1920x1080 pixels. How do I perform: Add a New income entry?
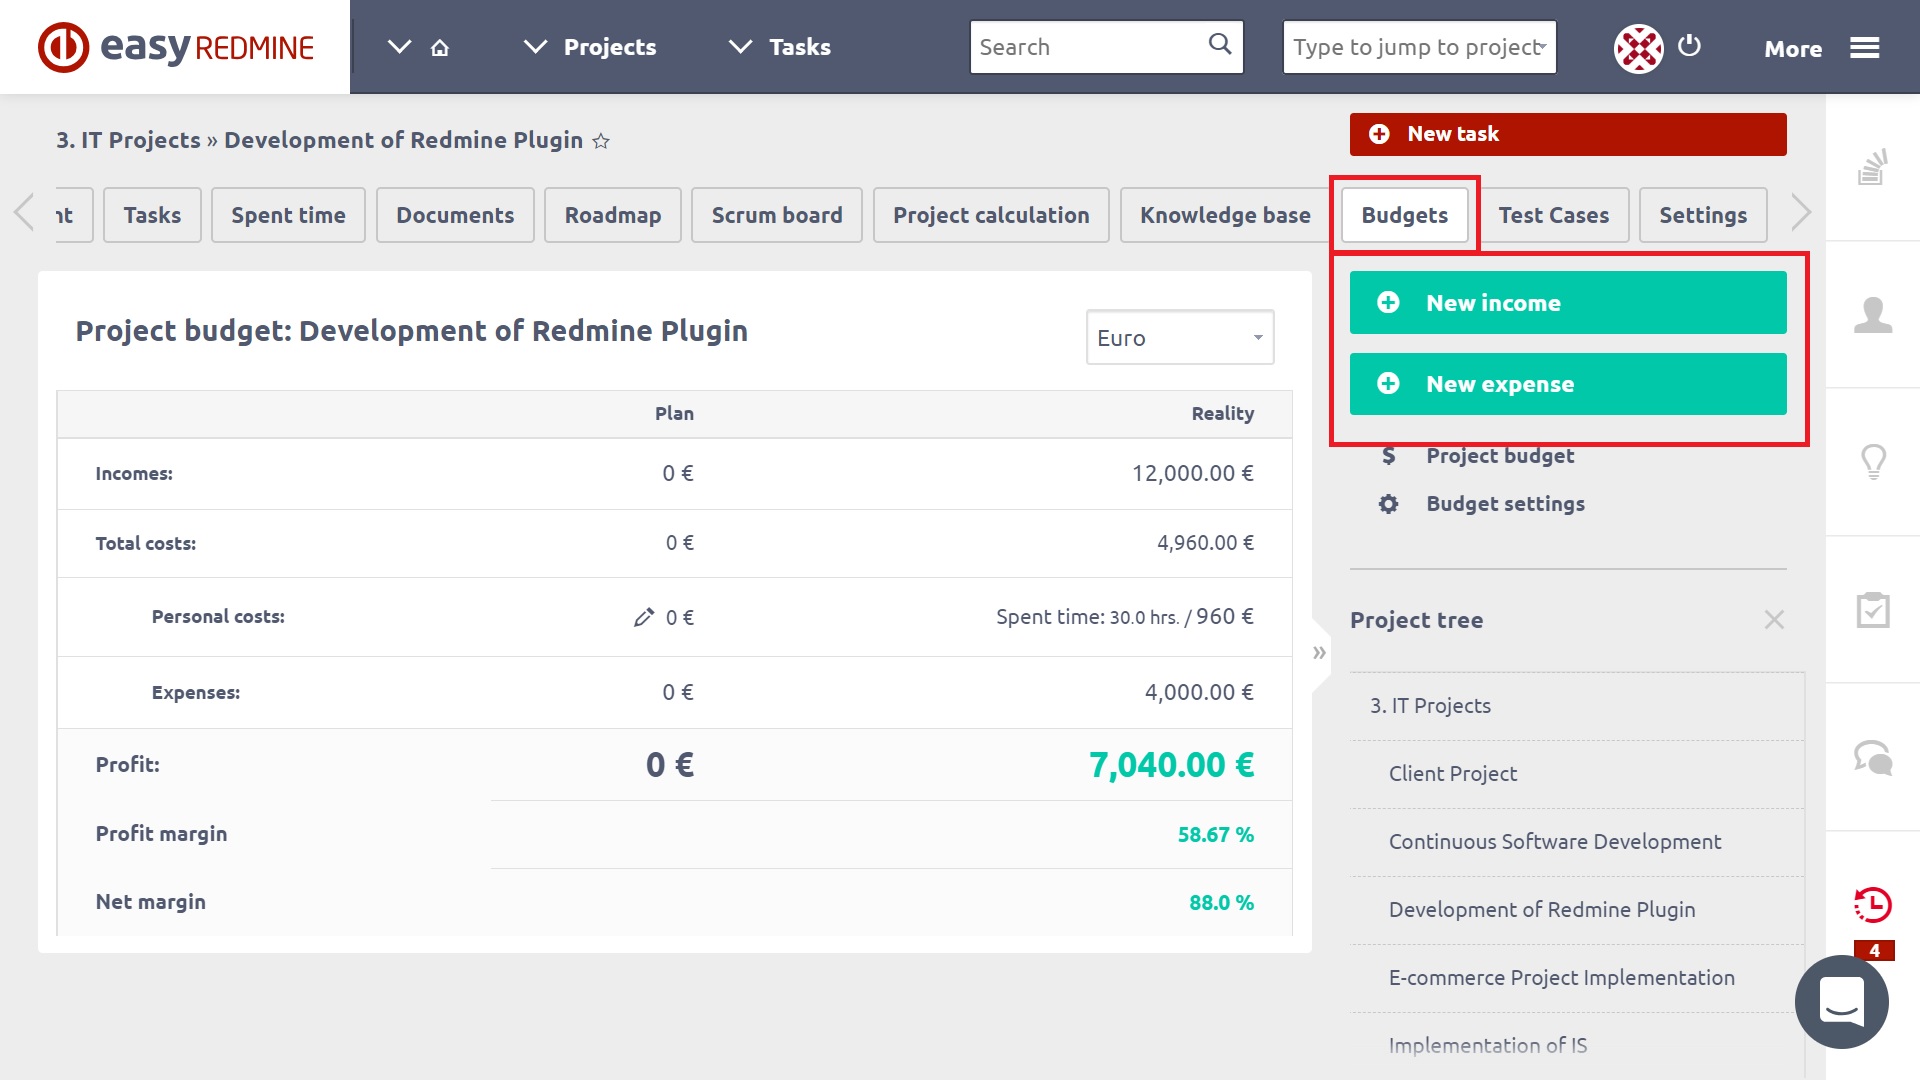click(1568, 303)
